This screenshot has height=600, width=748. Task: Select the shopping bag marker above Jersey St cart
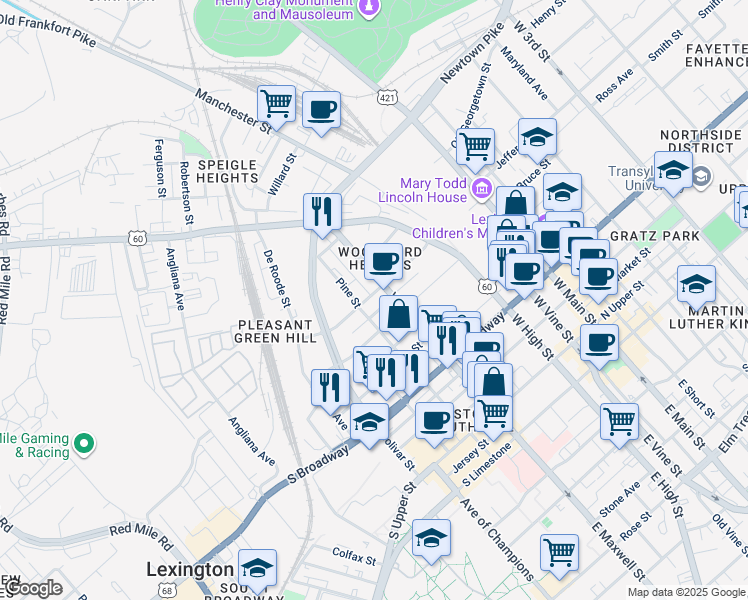[494, 381]
